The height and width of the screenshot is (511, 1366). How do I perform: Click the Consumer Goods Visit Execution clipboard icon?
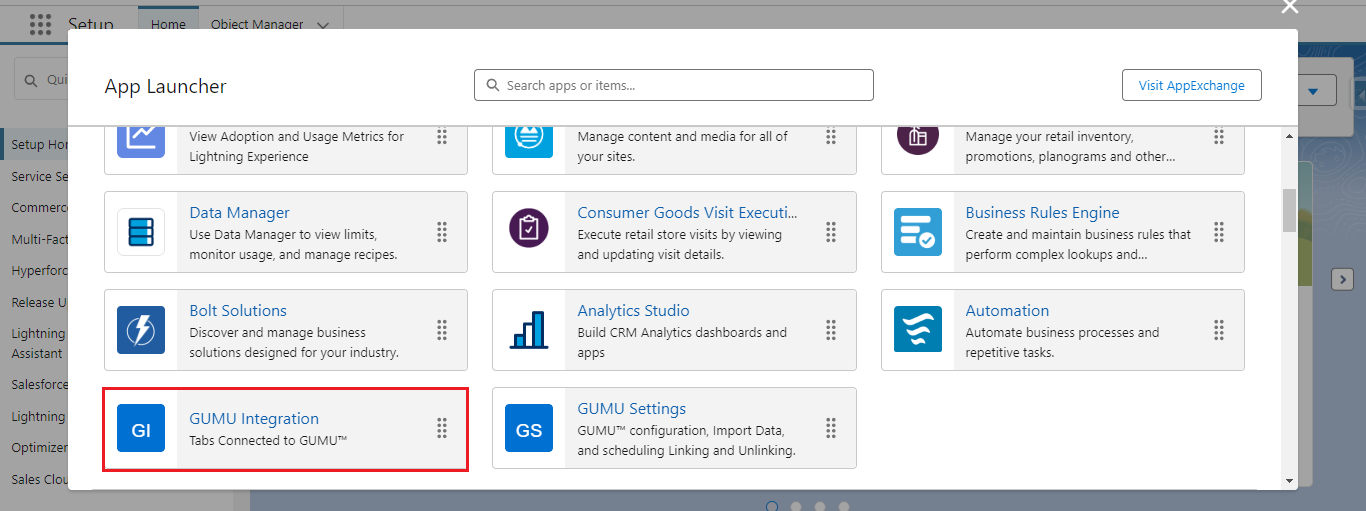coord(529,233)
